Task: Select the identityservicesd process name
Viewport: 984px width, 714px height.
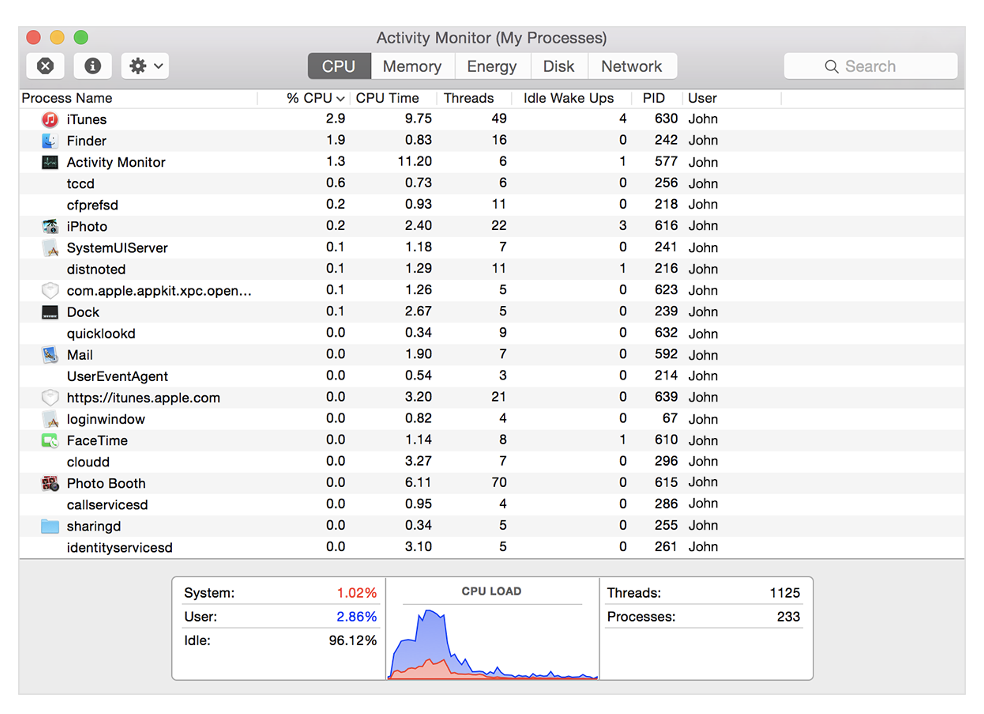Action: click(119, 548)
